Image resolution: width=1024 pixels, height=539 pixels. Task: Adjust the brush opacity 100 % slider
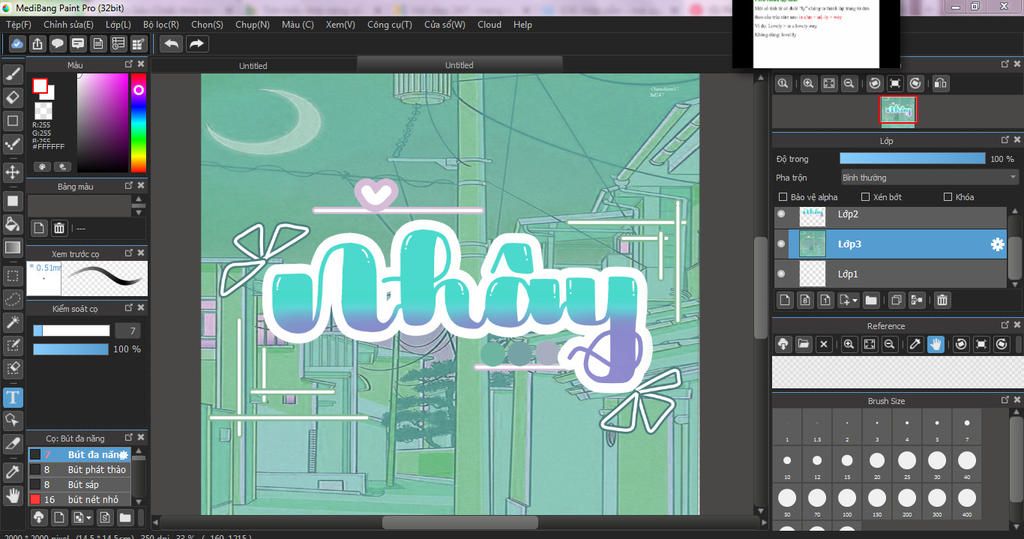point(71,350)
